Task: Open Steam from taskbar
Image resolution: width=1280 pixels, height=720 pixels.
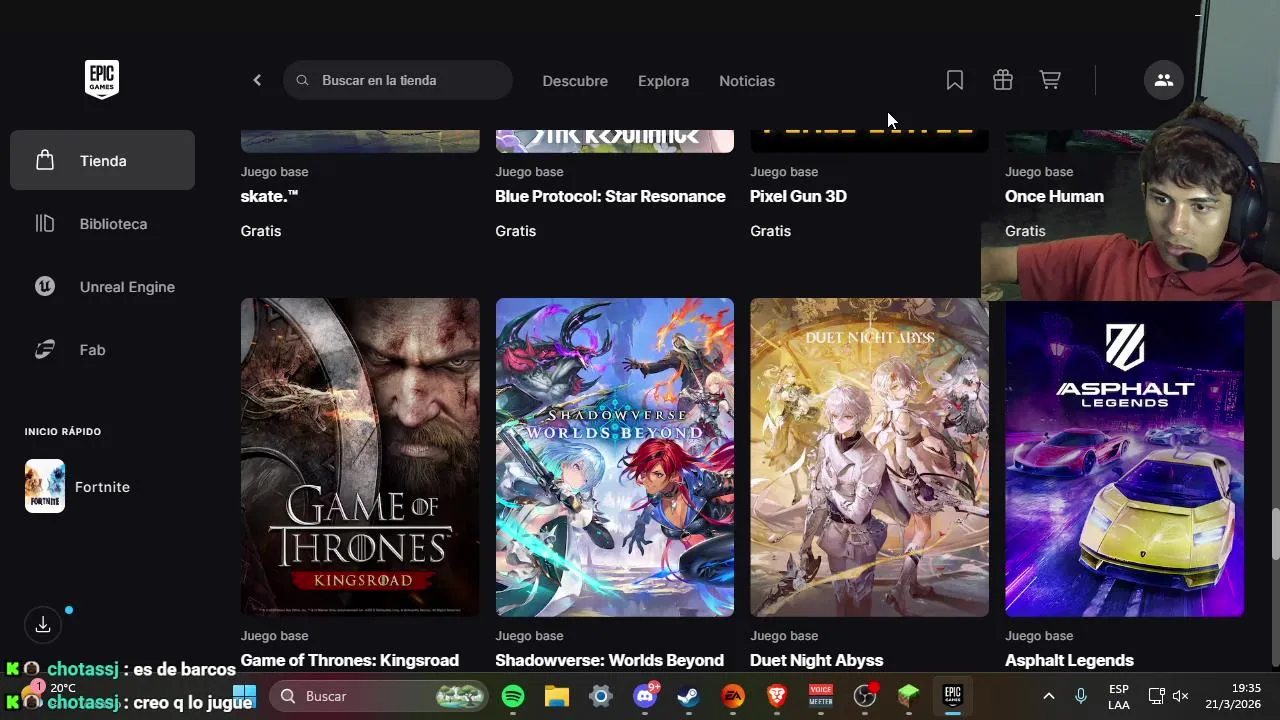Action: (689, 695)
